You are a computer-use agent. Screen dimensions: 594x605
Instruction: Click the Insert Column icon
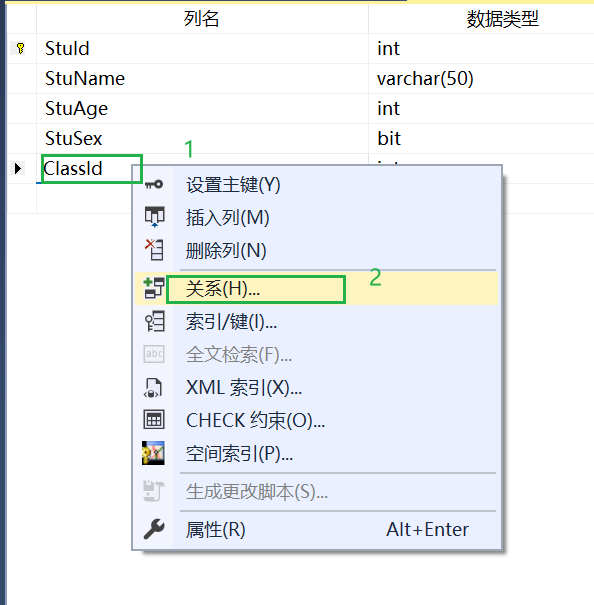(154, 217)
